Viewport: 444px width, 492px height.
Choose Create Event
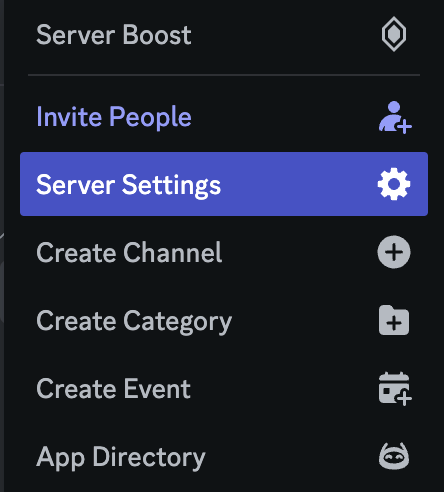pyautogui.click(x=224, y=389)
